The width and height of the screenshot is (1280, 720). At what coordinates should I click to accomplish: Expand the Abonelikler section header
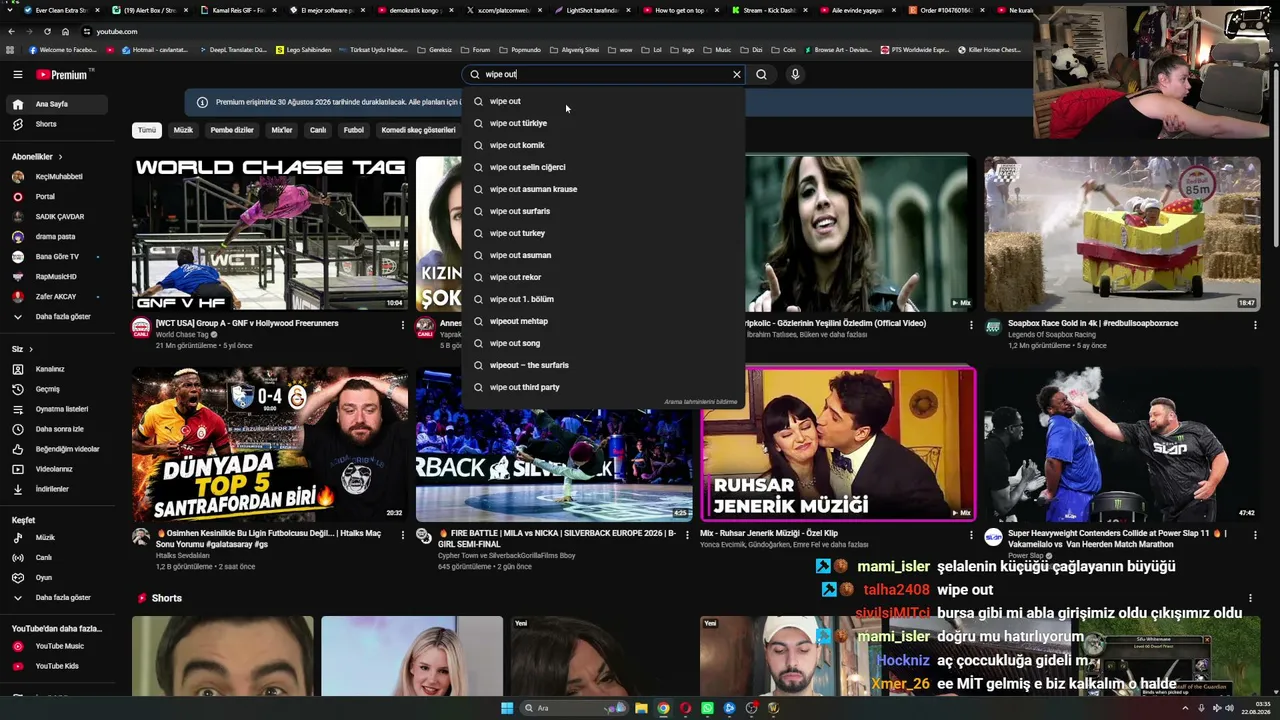coord(37,157)
